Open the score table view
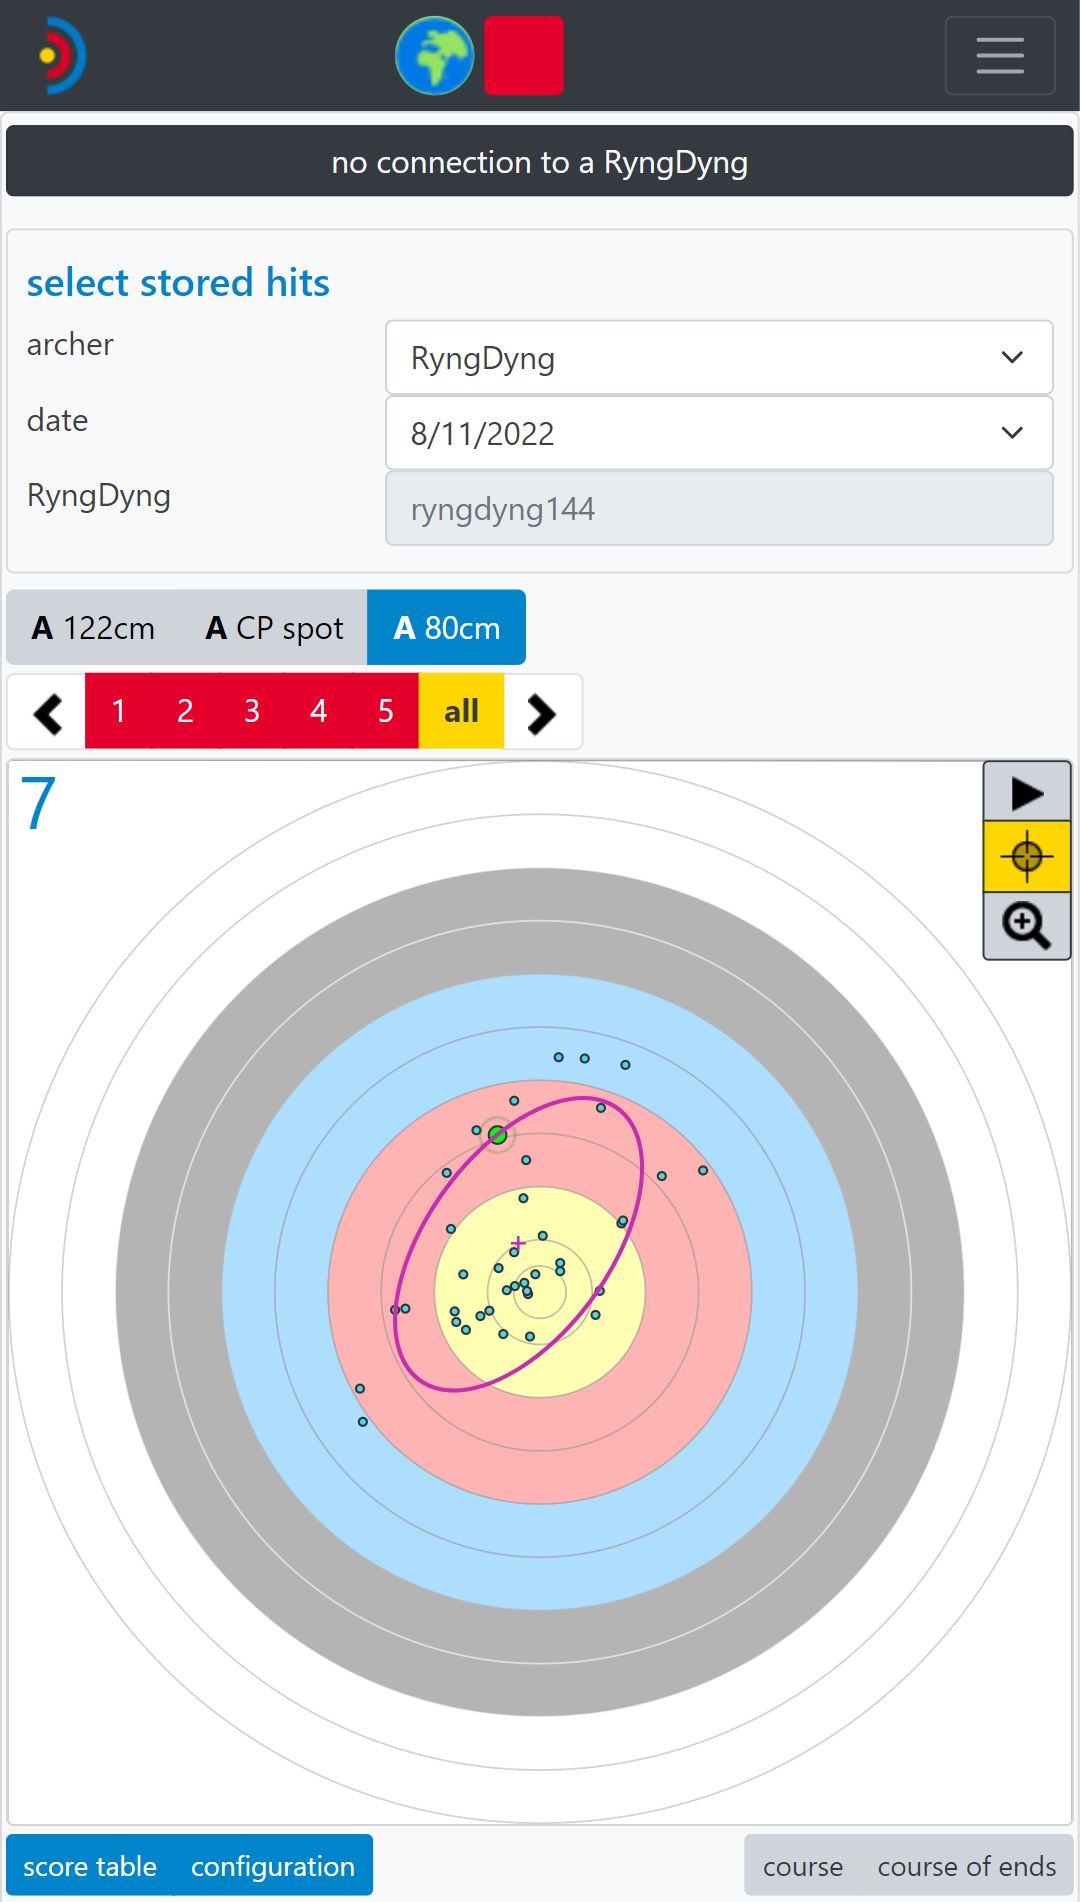 click(x=90, y=1866)
